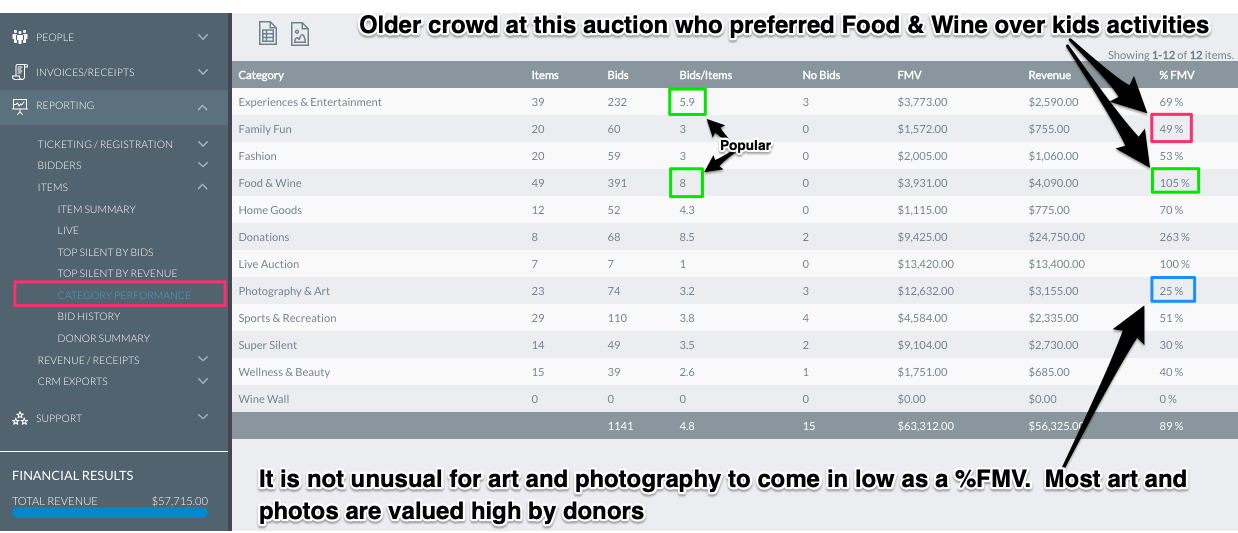Open Top Silent by Revenue report
Image resolution: width=1238 pixels, height=533 pixels.
(117, 273)
